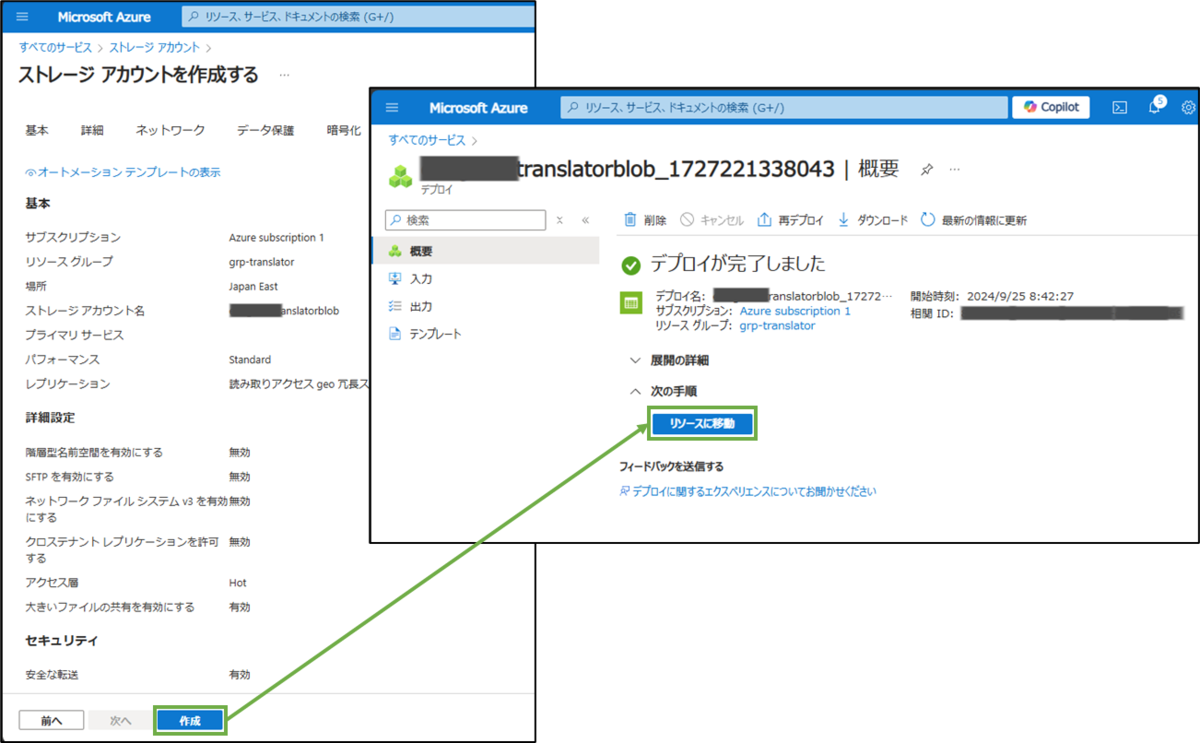Clear the sidebar search with X icon
1200x743 pixels.
tap(560, 220)
